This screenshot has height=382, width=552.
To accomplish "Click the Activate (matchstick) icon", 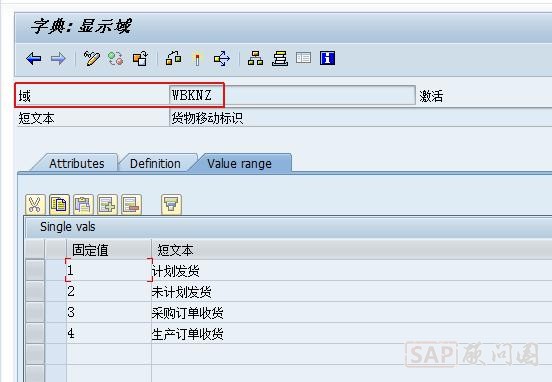I will point(197,59).
